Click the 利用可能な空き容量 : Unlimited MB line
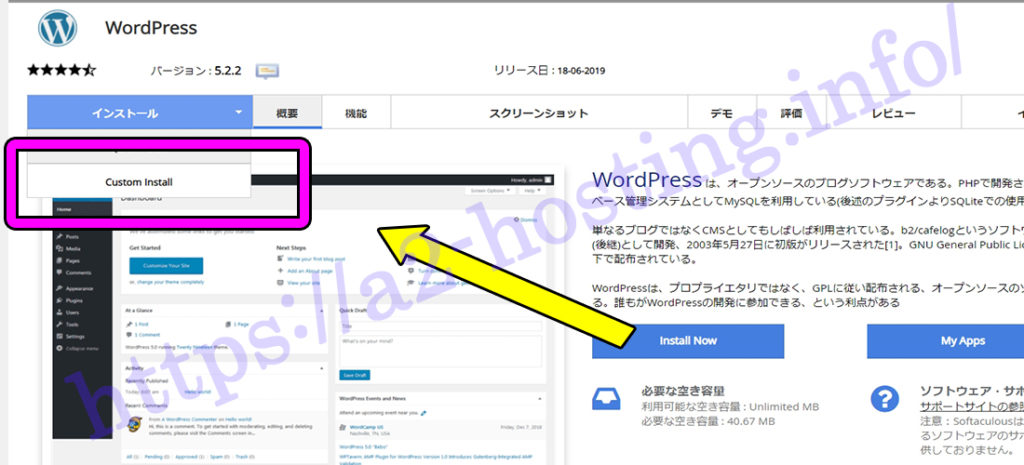Image resolution: width=1024 pixels, height=465 pixels. 729,406
